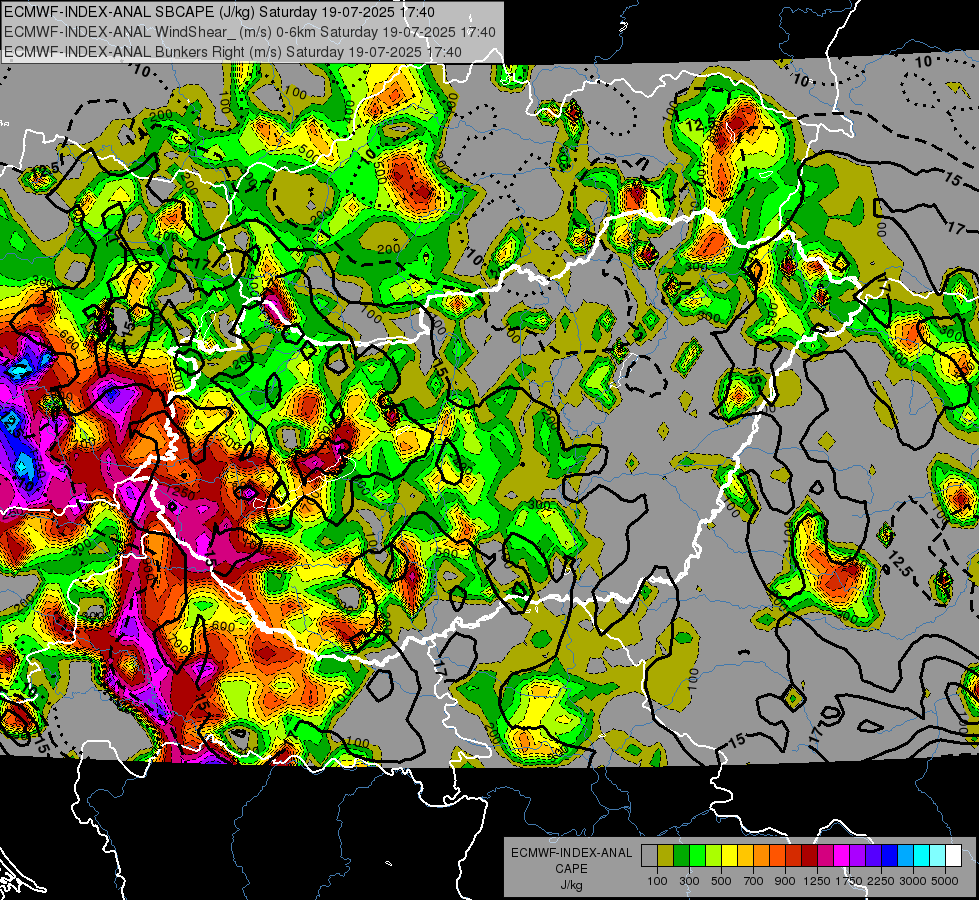Click the legend title ECMWF-INDEX-ANAL

coord(572,853)
